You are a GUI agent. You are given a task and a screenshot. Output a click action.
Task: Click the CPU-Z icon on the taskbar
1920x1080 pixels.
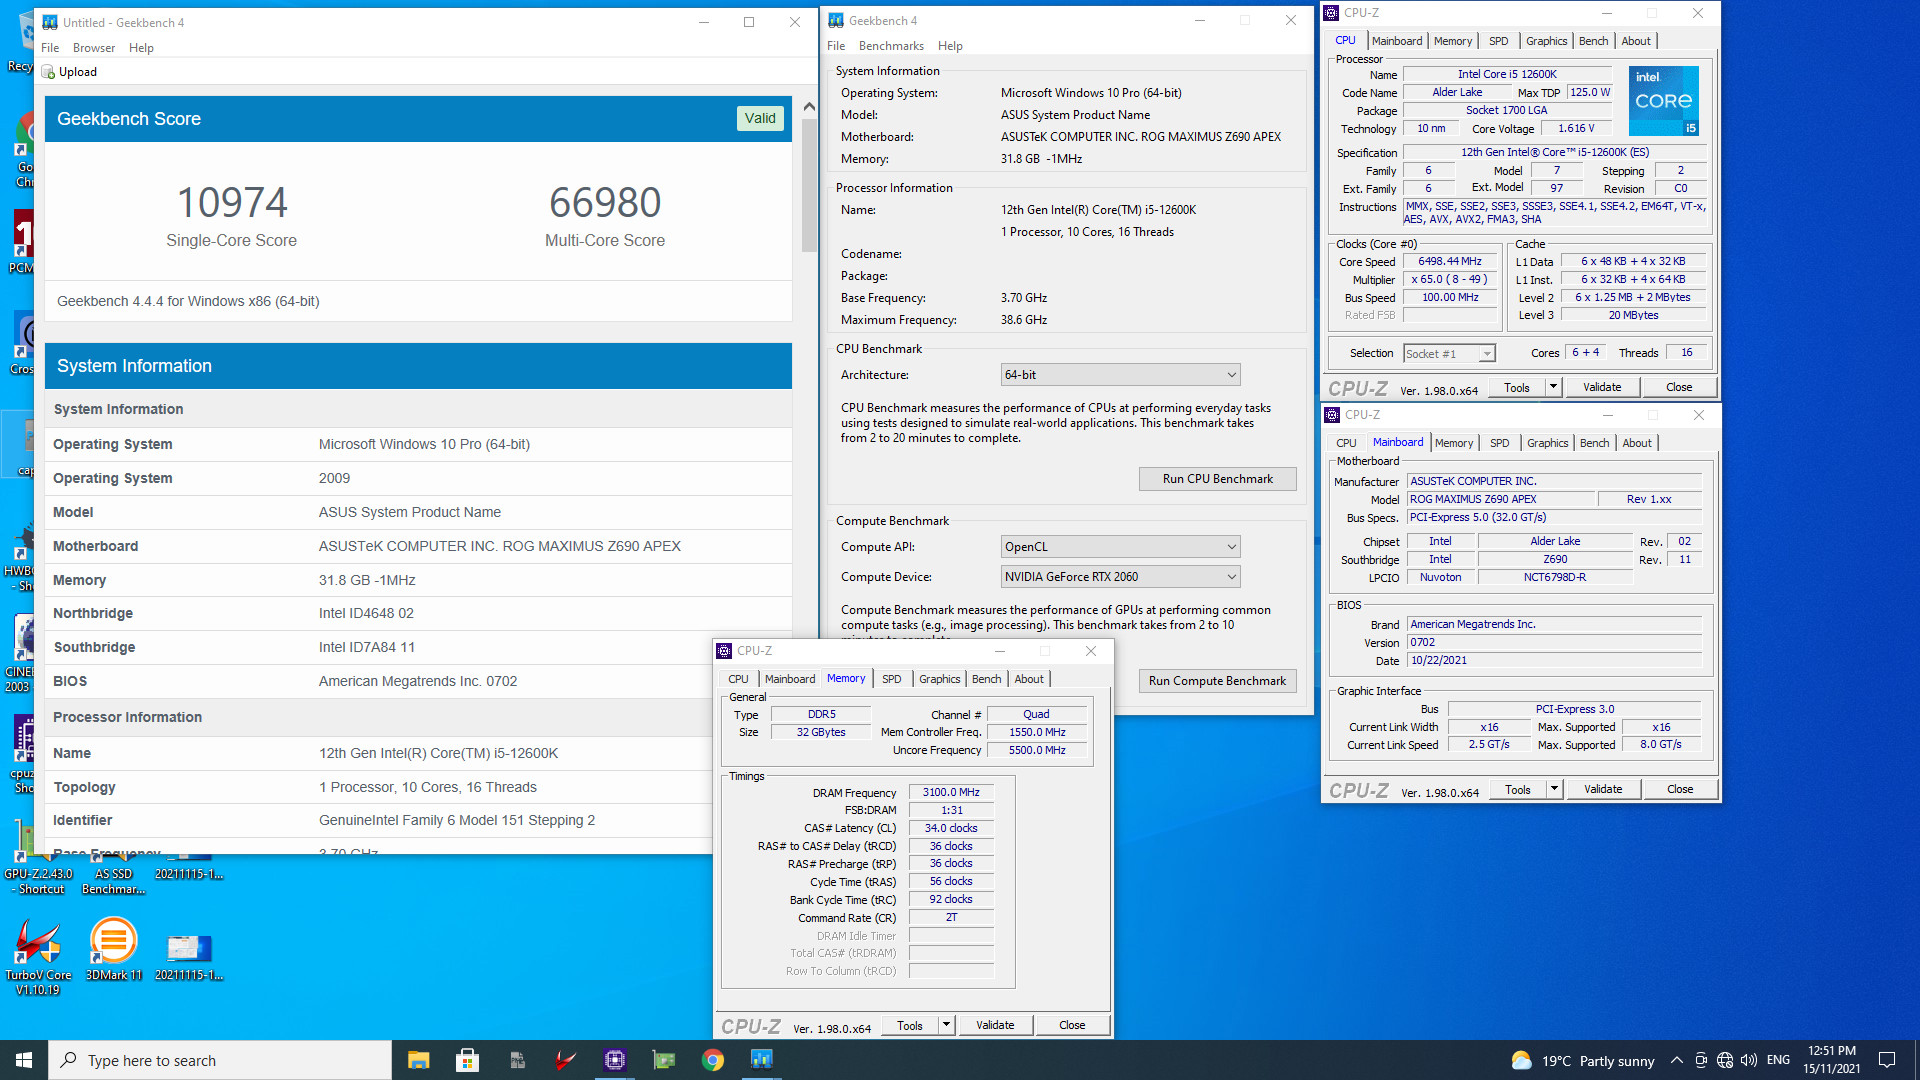614,1060
